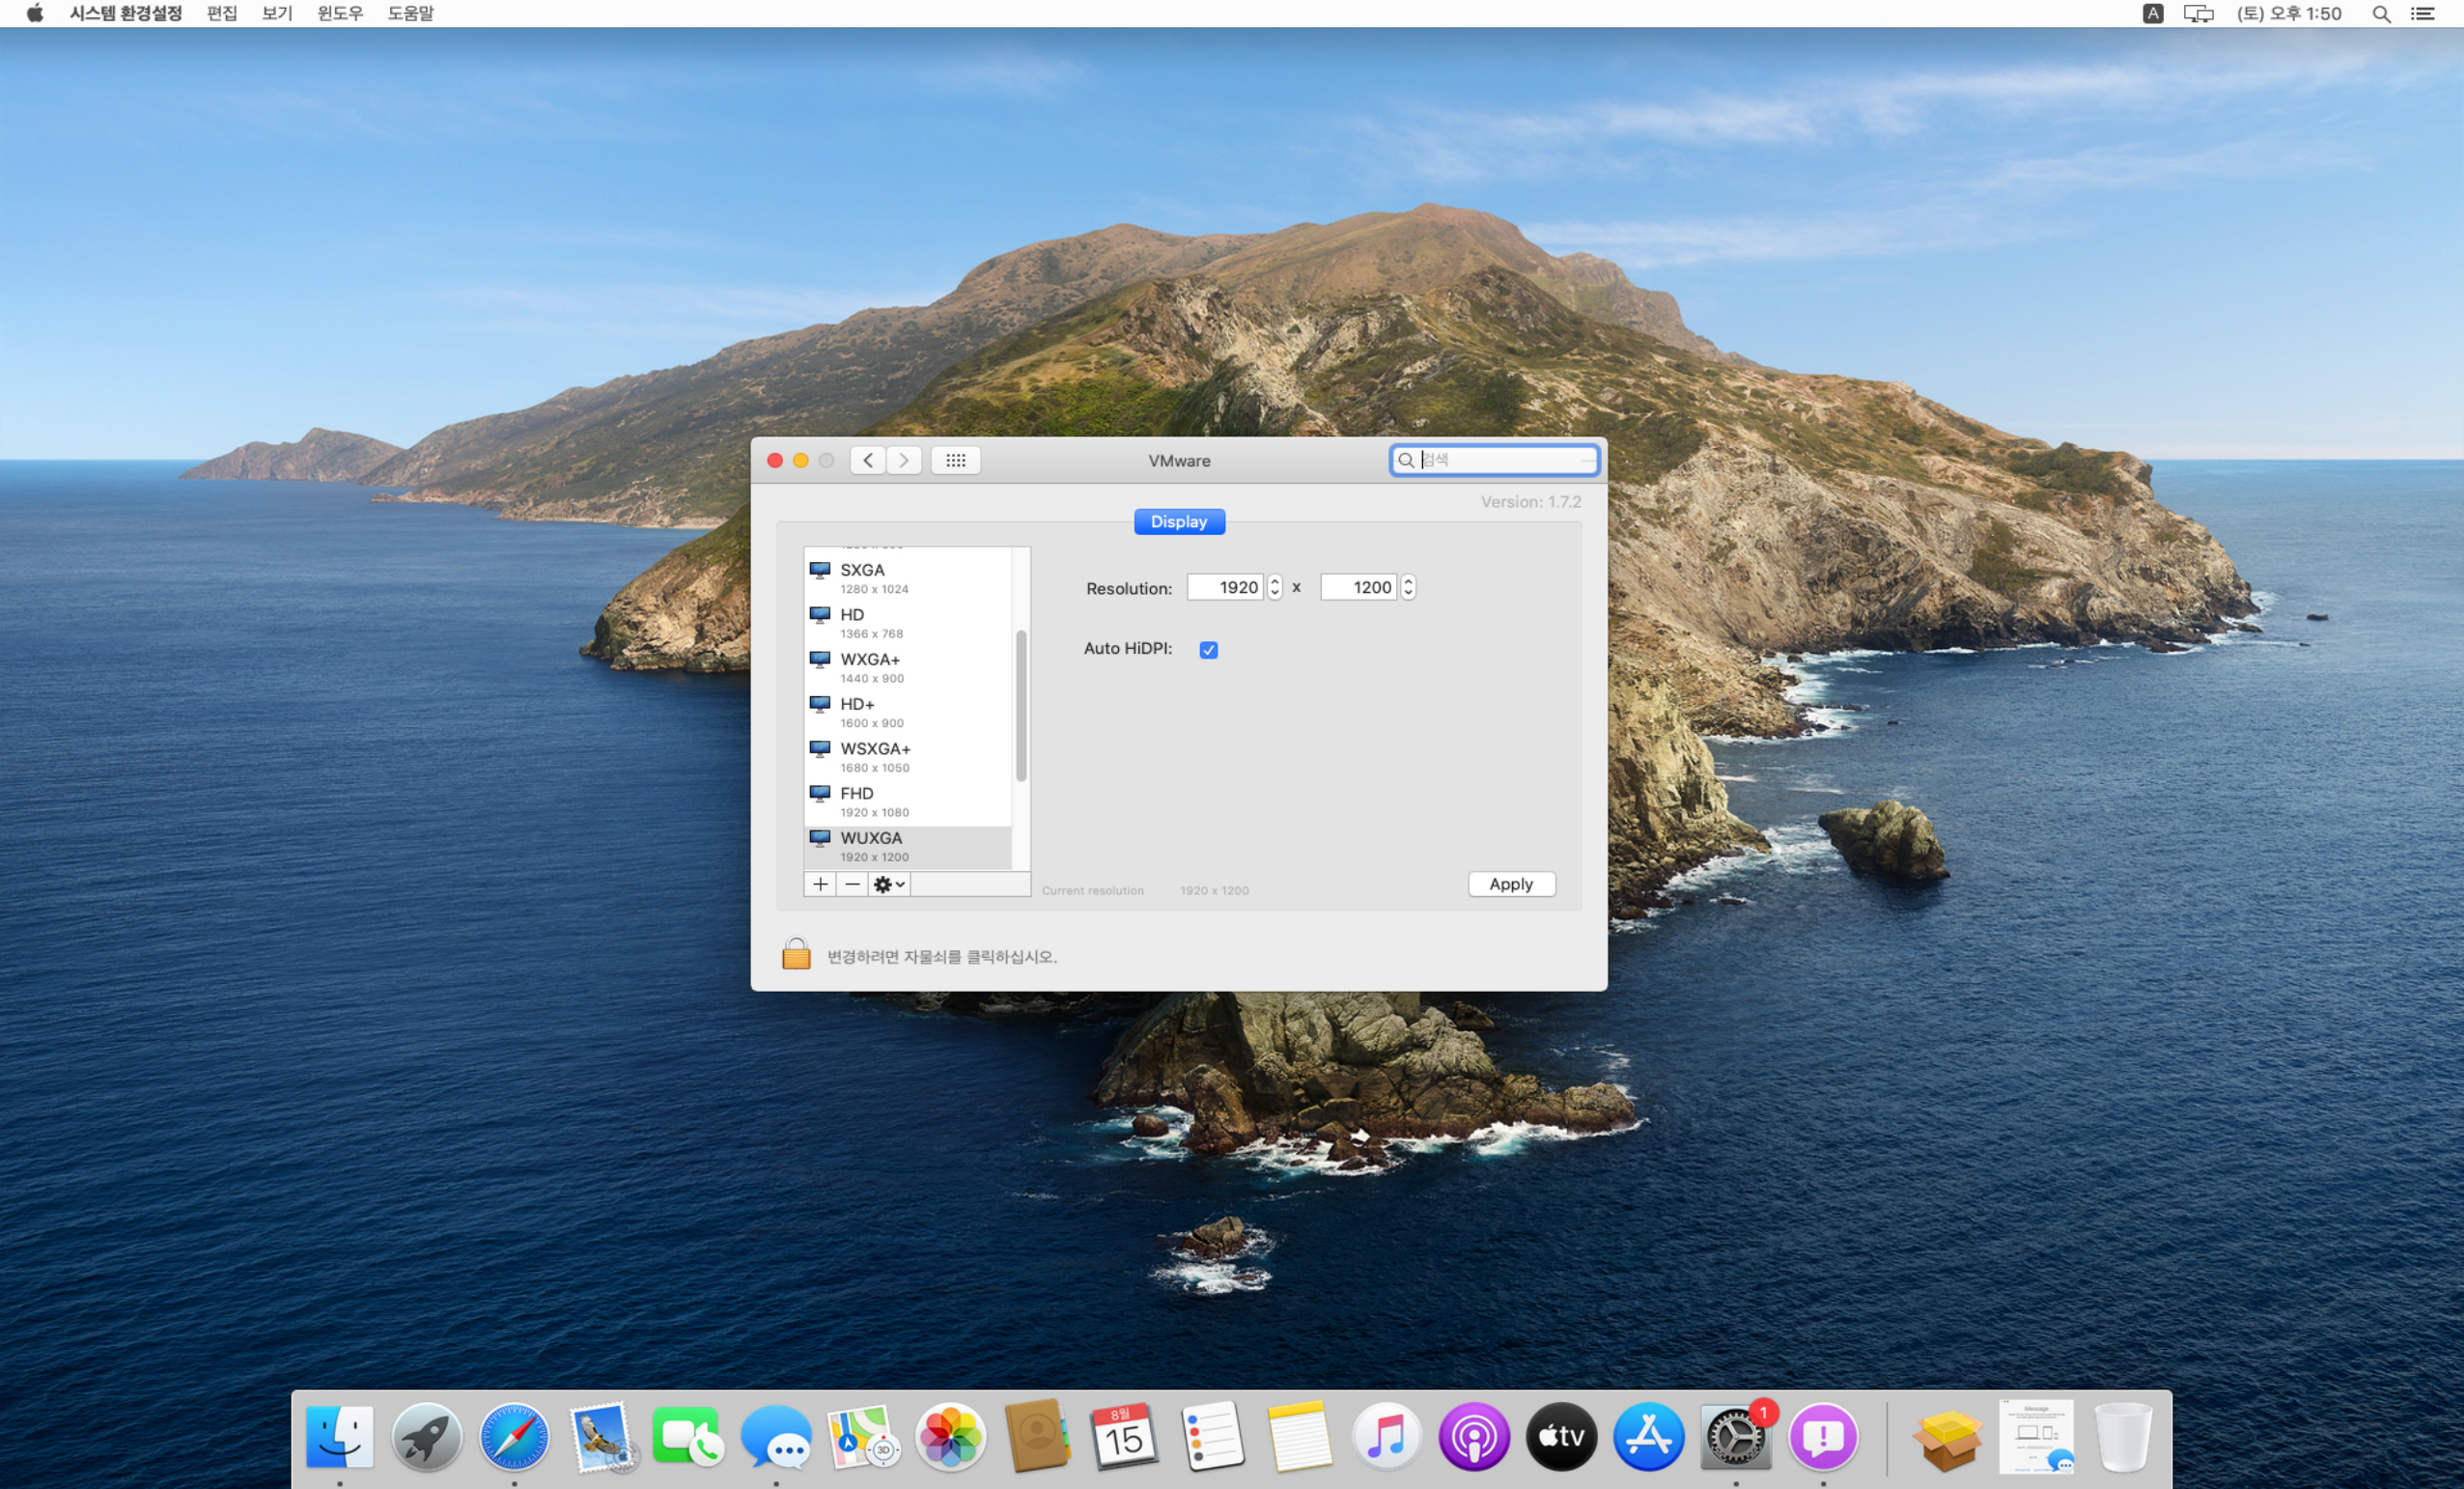Click the lock icon to make changes
This screenshot has height=1489, width=2464.
pos(796,954)
